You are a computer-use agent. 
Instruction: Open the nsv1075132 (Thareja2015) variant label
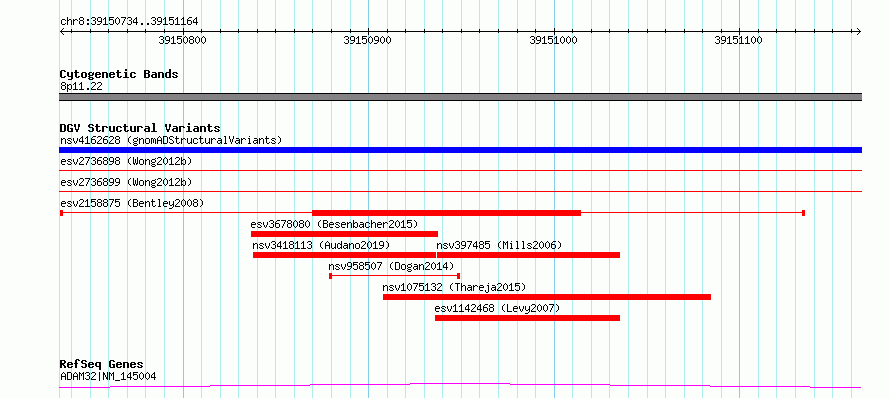(454, 287)
